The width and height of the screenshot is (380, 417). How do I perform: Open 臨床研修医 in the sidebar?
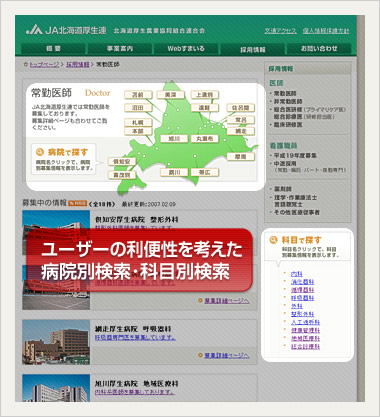[288, 125]
